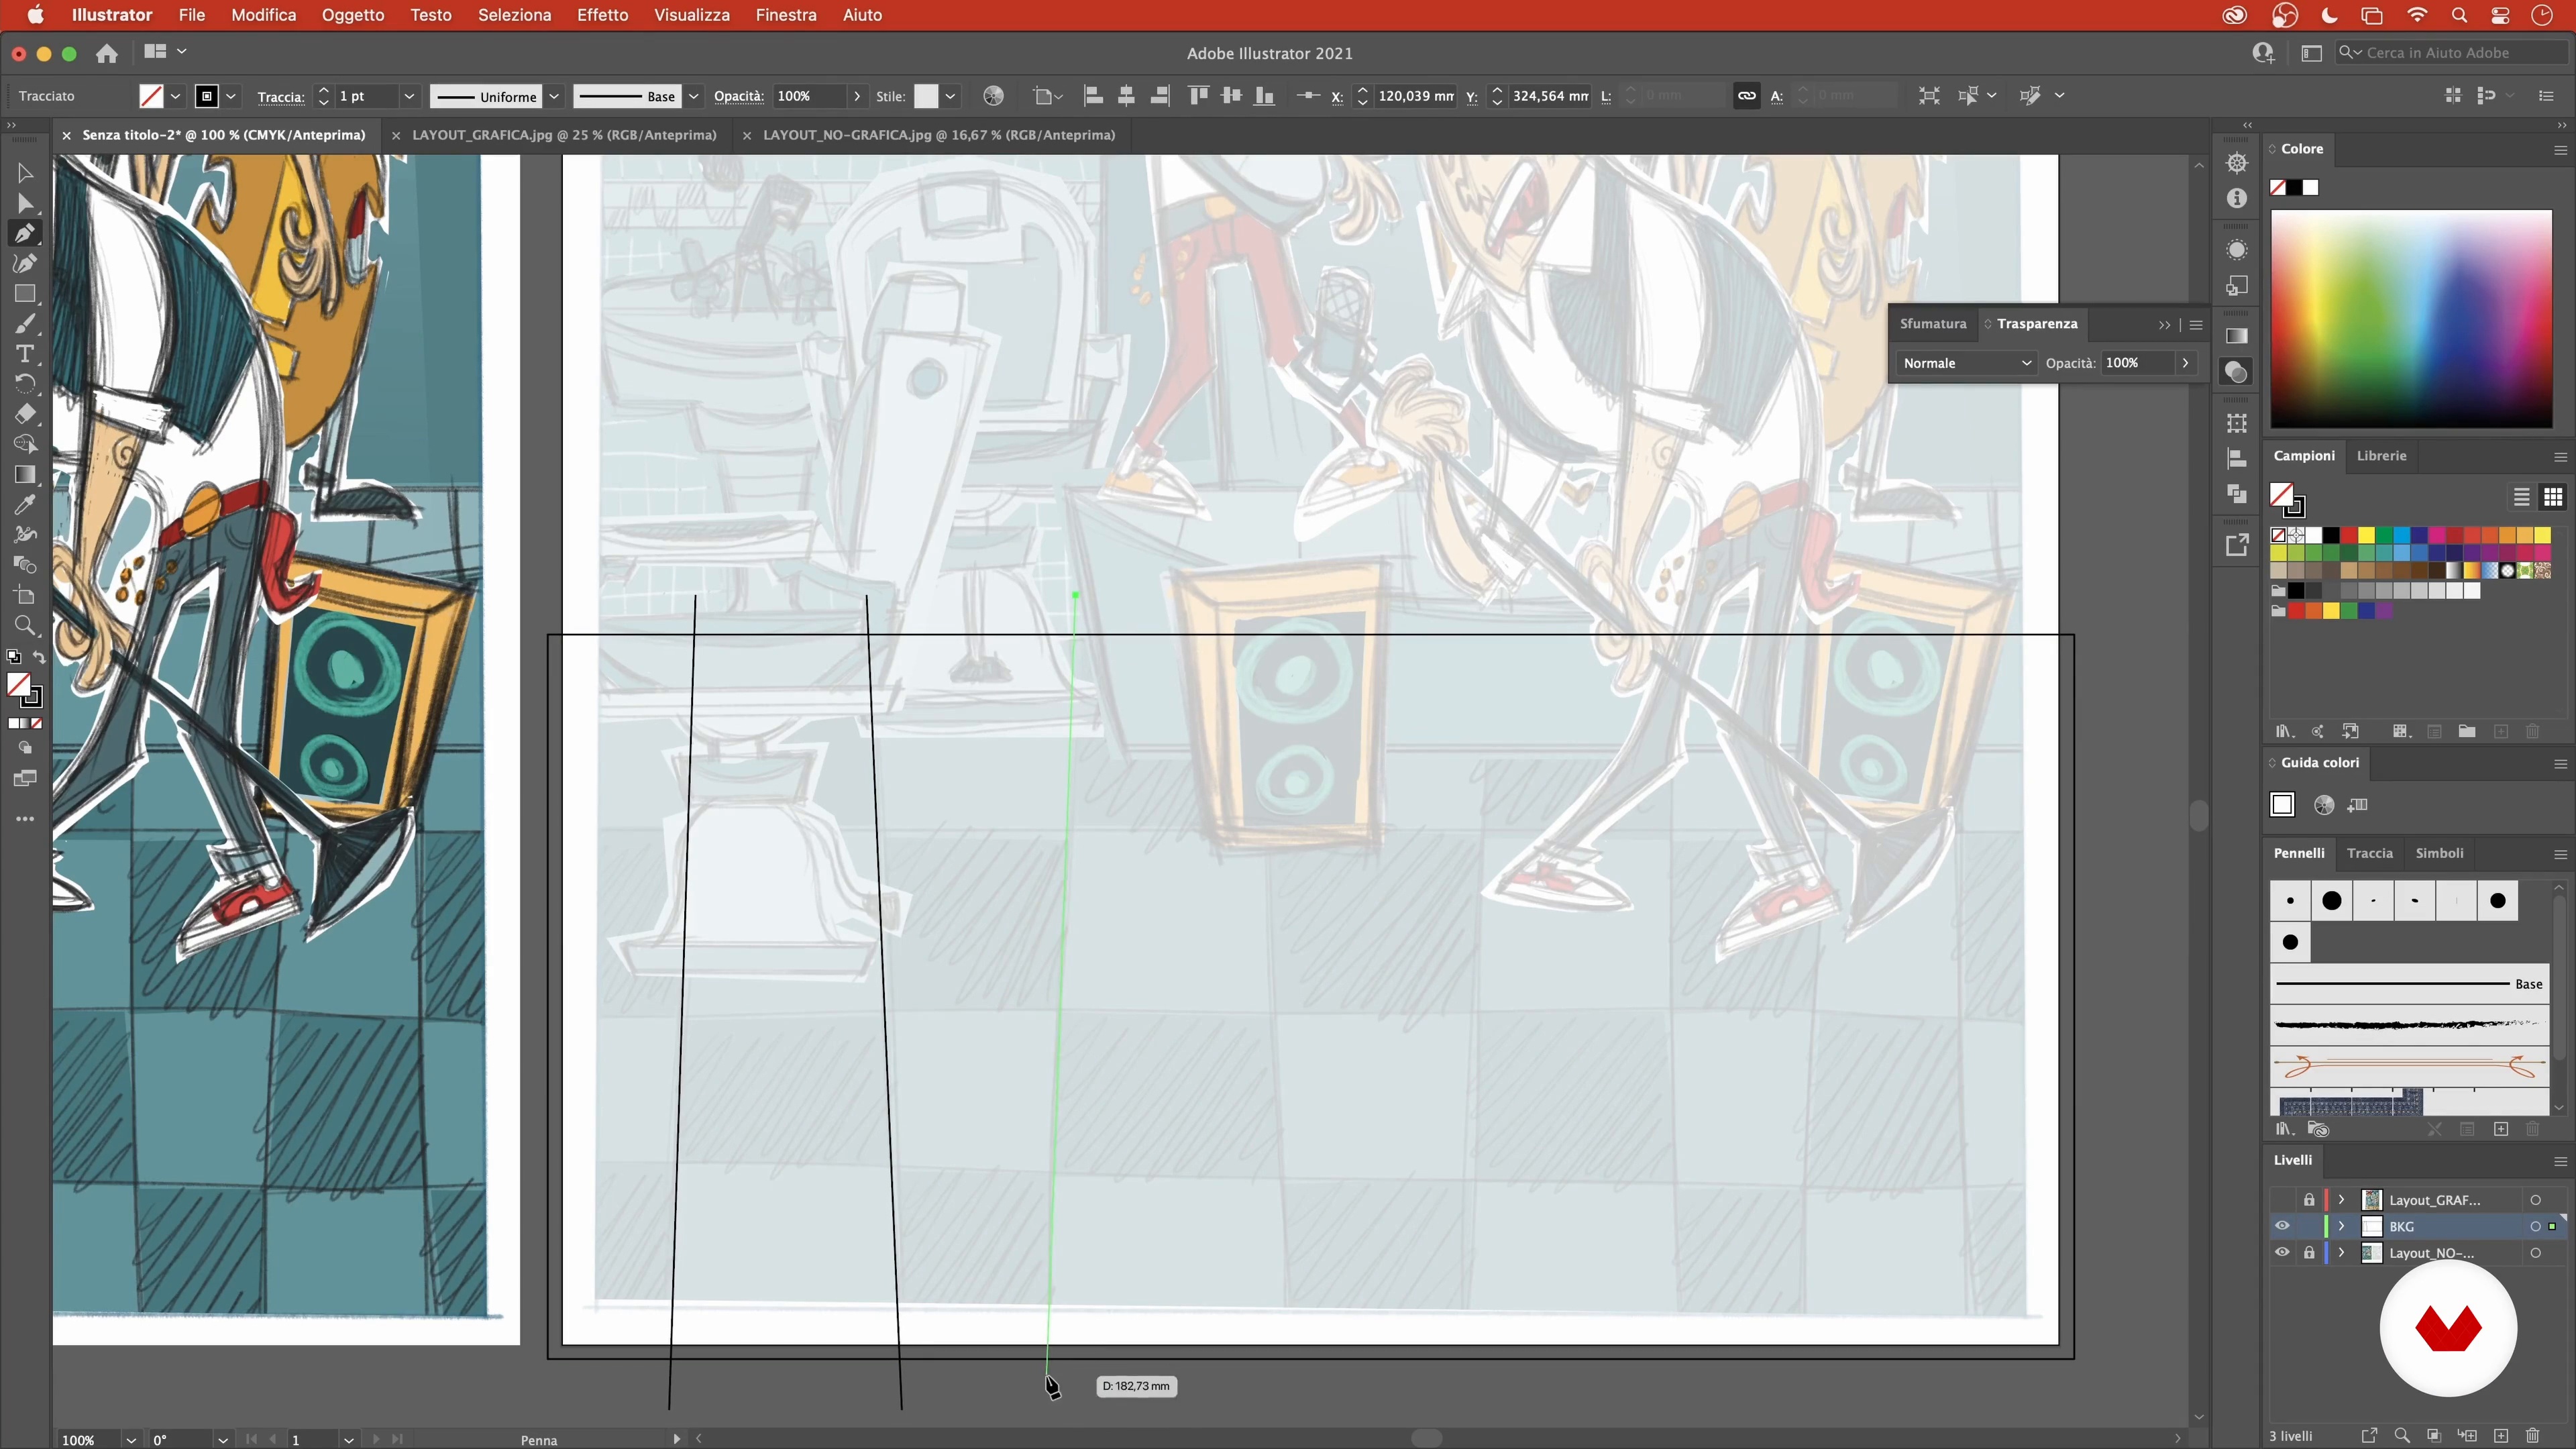This screenshot has height=1449, width=2576.
Task: Select the Eyedropper tool
Action: pos(25,504)
